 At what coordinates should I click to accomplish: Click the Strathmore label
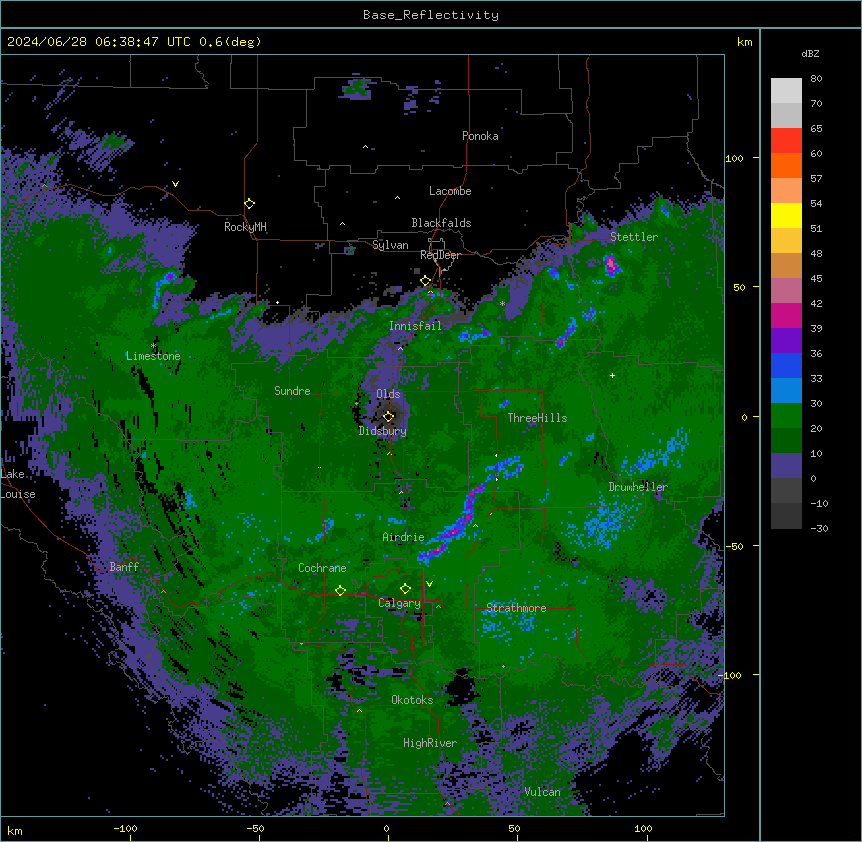[516, 608]
